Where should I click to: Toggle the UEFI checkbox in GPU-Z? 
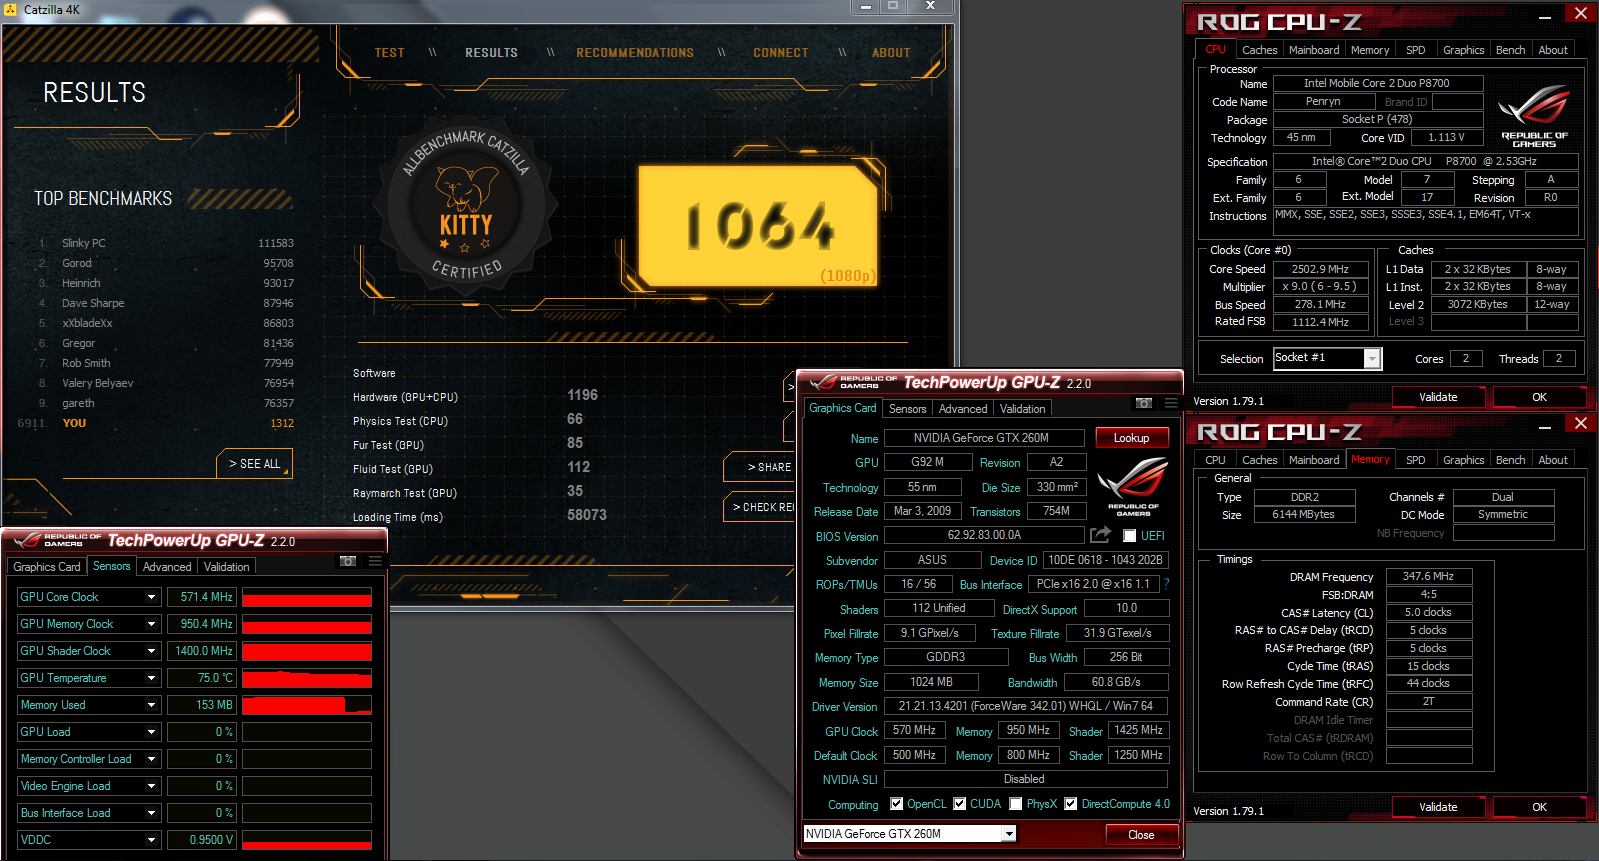pyautogui.click(x=1129, y=536)
